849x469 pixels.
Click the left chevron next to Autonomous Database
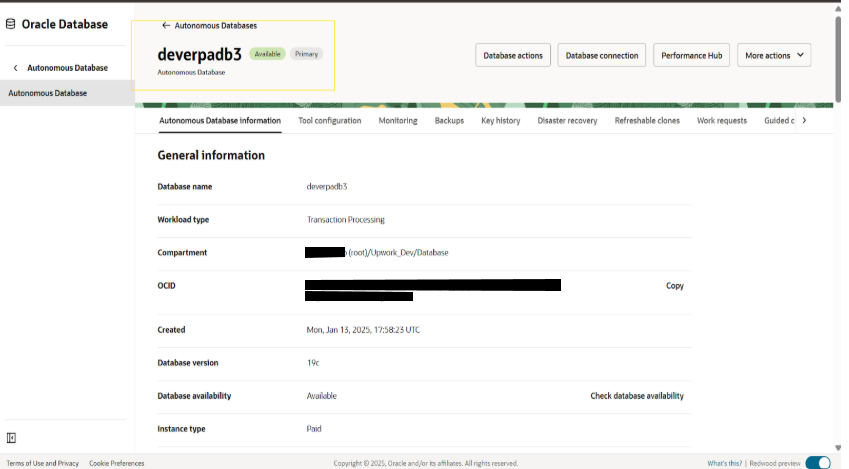pyautogui.click(x=15, y=68)
